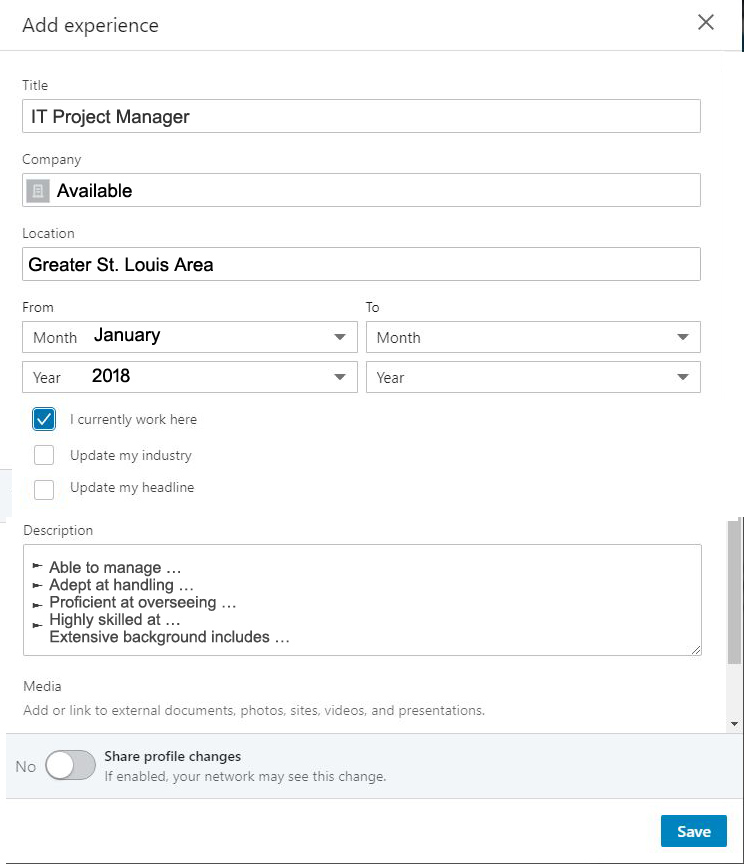The width and height of the screenshot is (744, 864).
Task: Edit the IT Project Manager title field
Action: point(360,116)
